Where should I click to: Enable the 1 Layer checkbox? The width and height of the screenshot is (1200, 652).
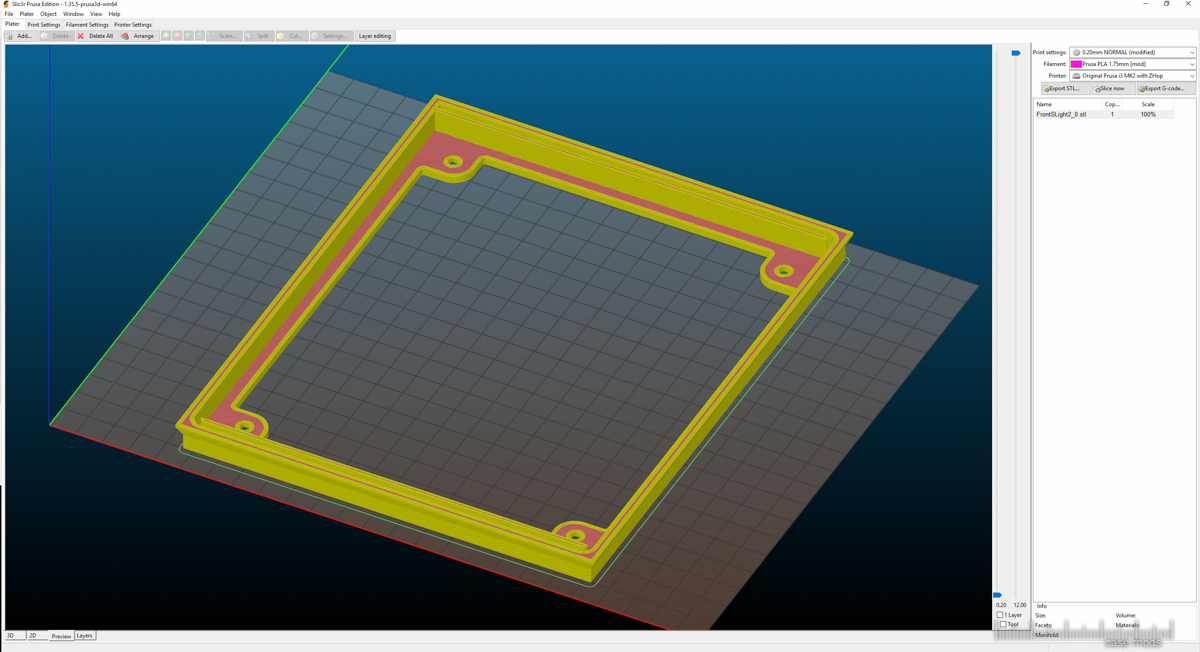click(x=1001, y=615)
